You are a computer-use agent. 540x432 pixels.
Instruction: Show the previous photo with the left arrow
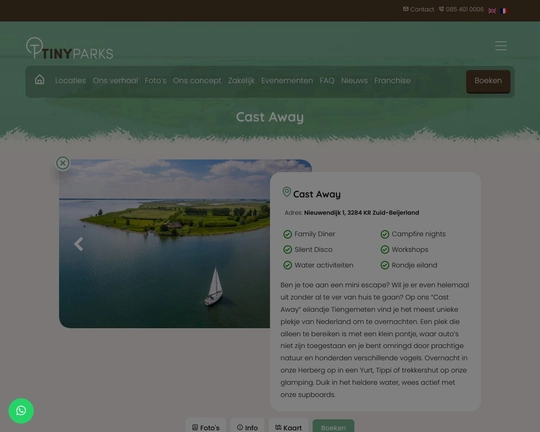click(79, 244)
